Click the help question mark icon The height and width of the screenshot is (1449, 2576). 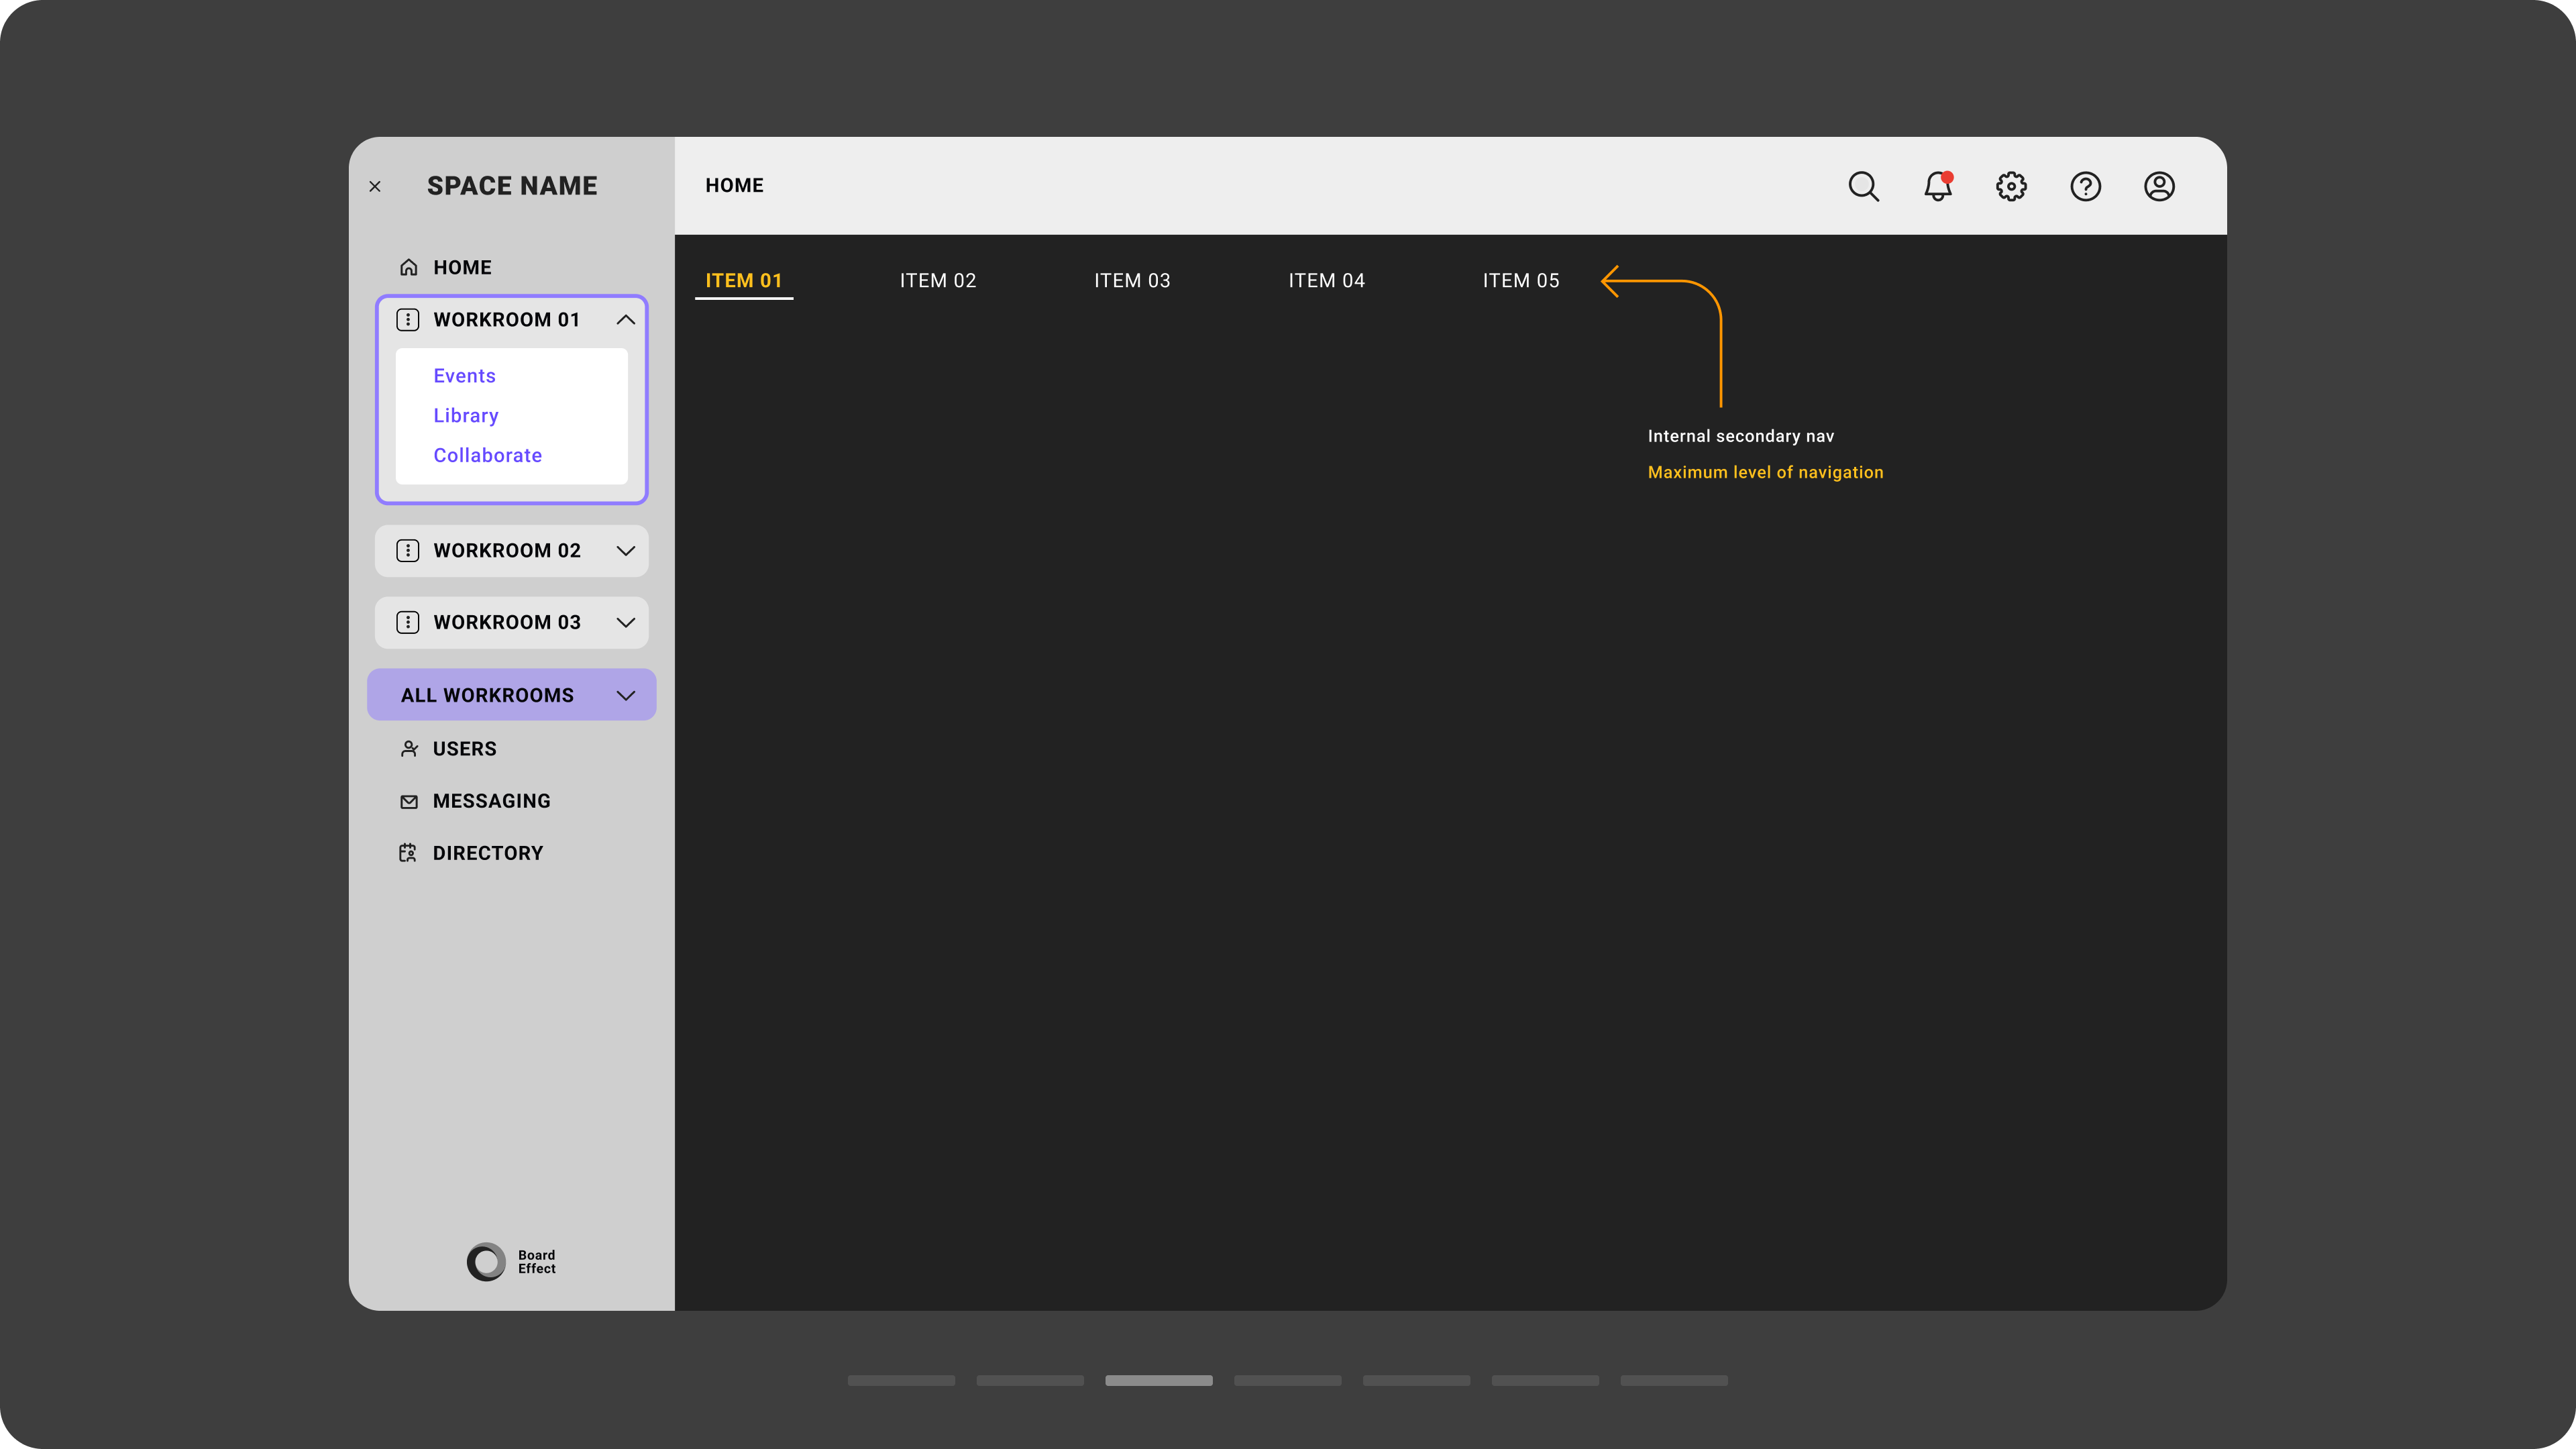(2085, 186)
